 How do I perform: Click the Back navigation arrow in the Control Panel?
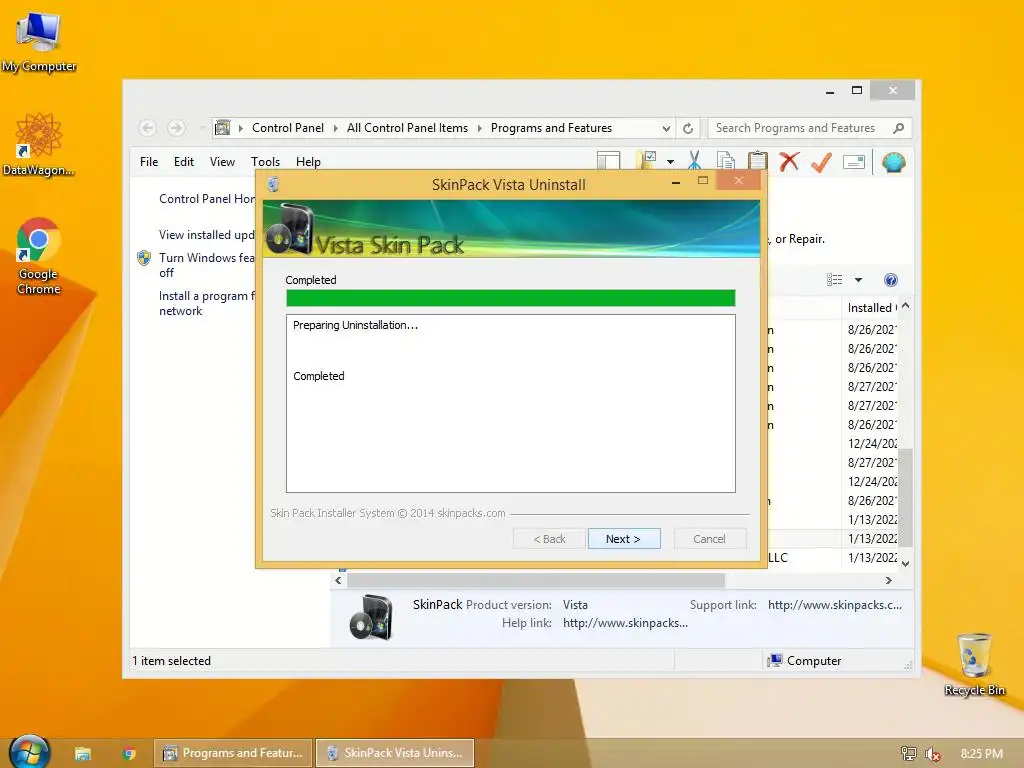click(x=147, y=128)
